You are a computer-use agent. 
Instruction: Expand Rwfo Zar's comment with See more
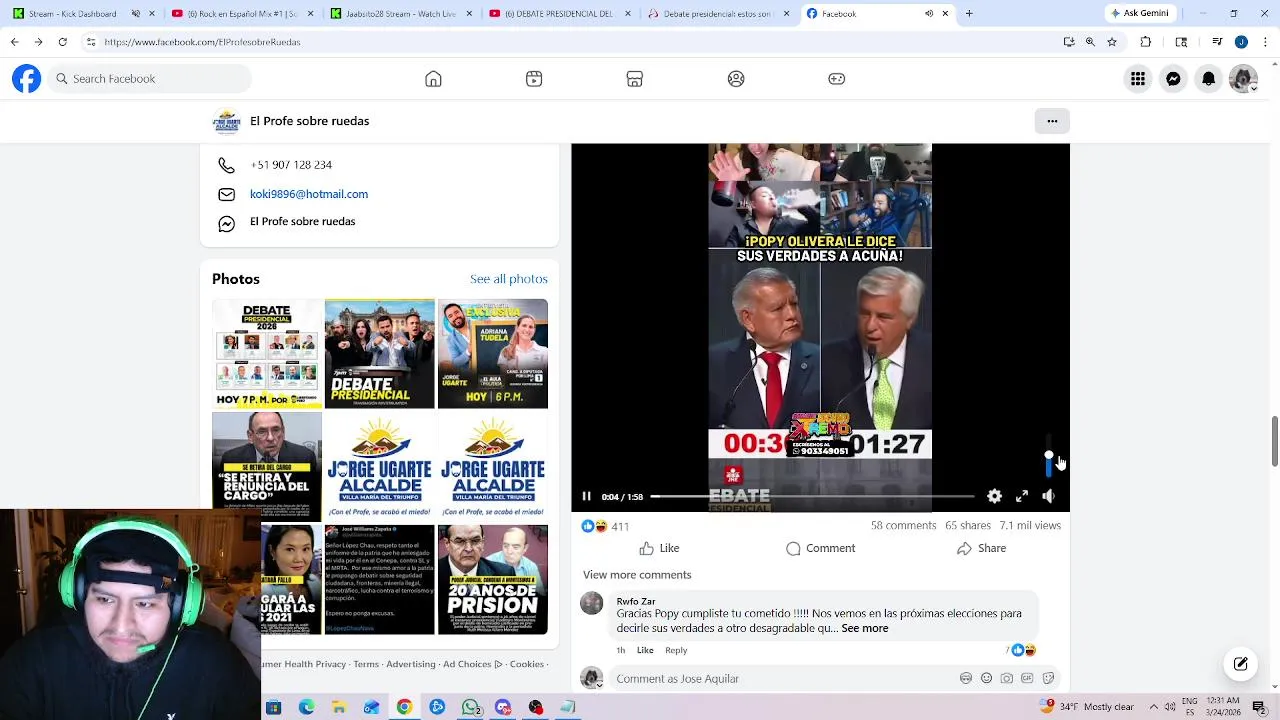[865, 628]
